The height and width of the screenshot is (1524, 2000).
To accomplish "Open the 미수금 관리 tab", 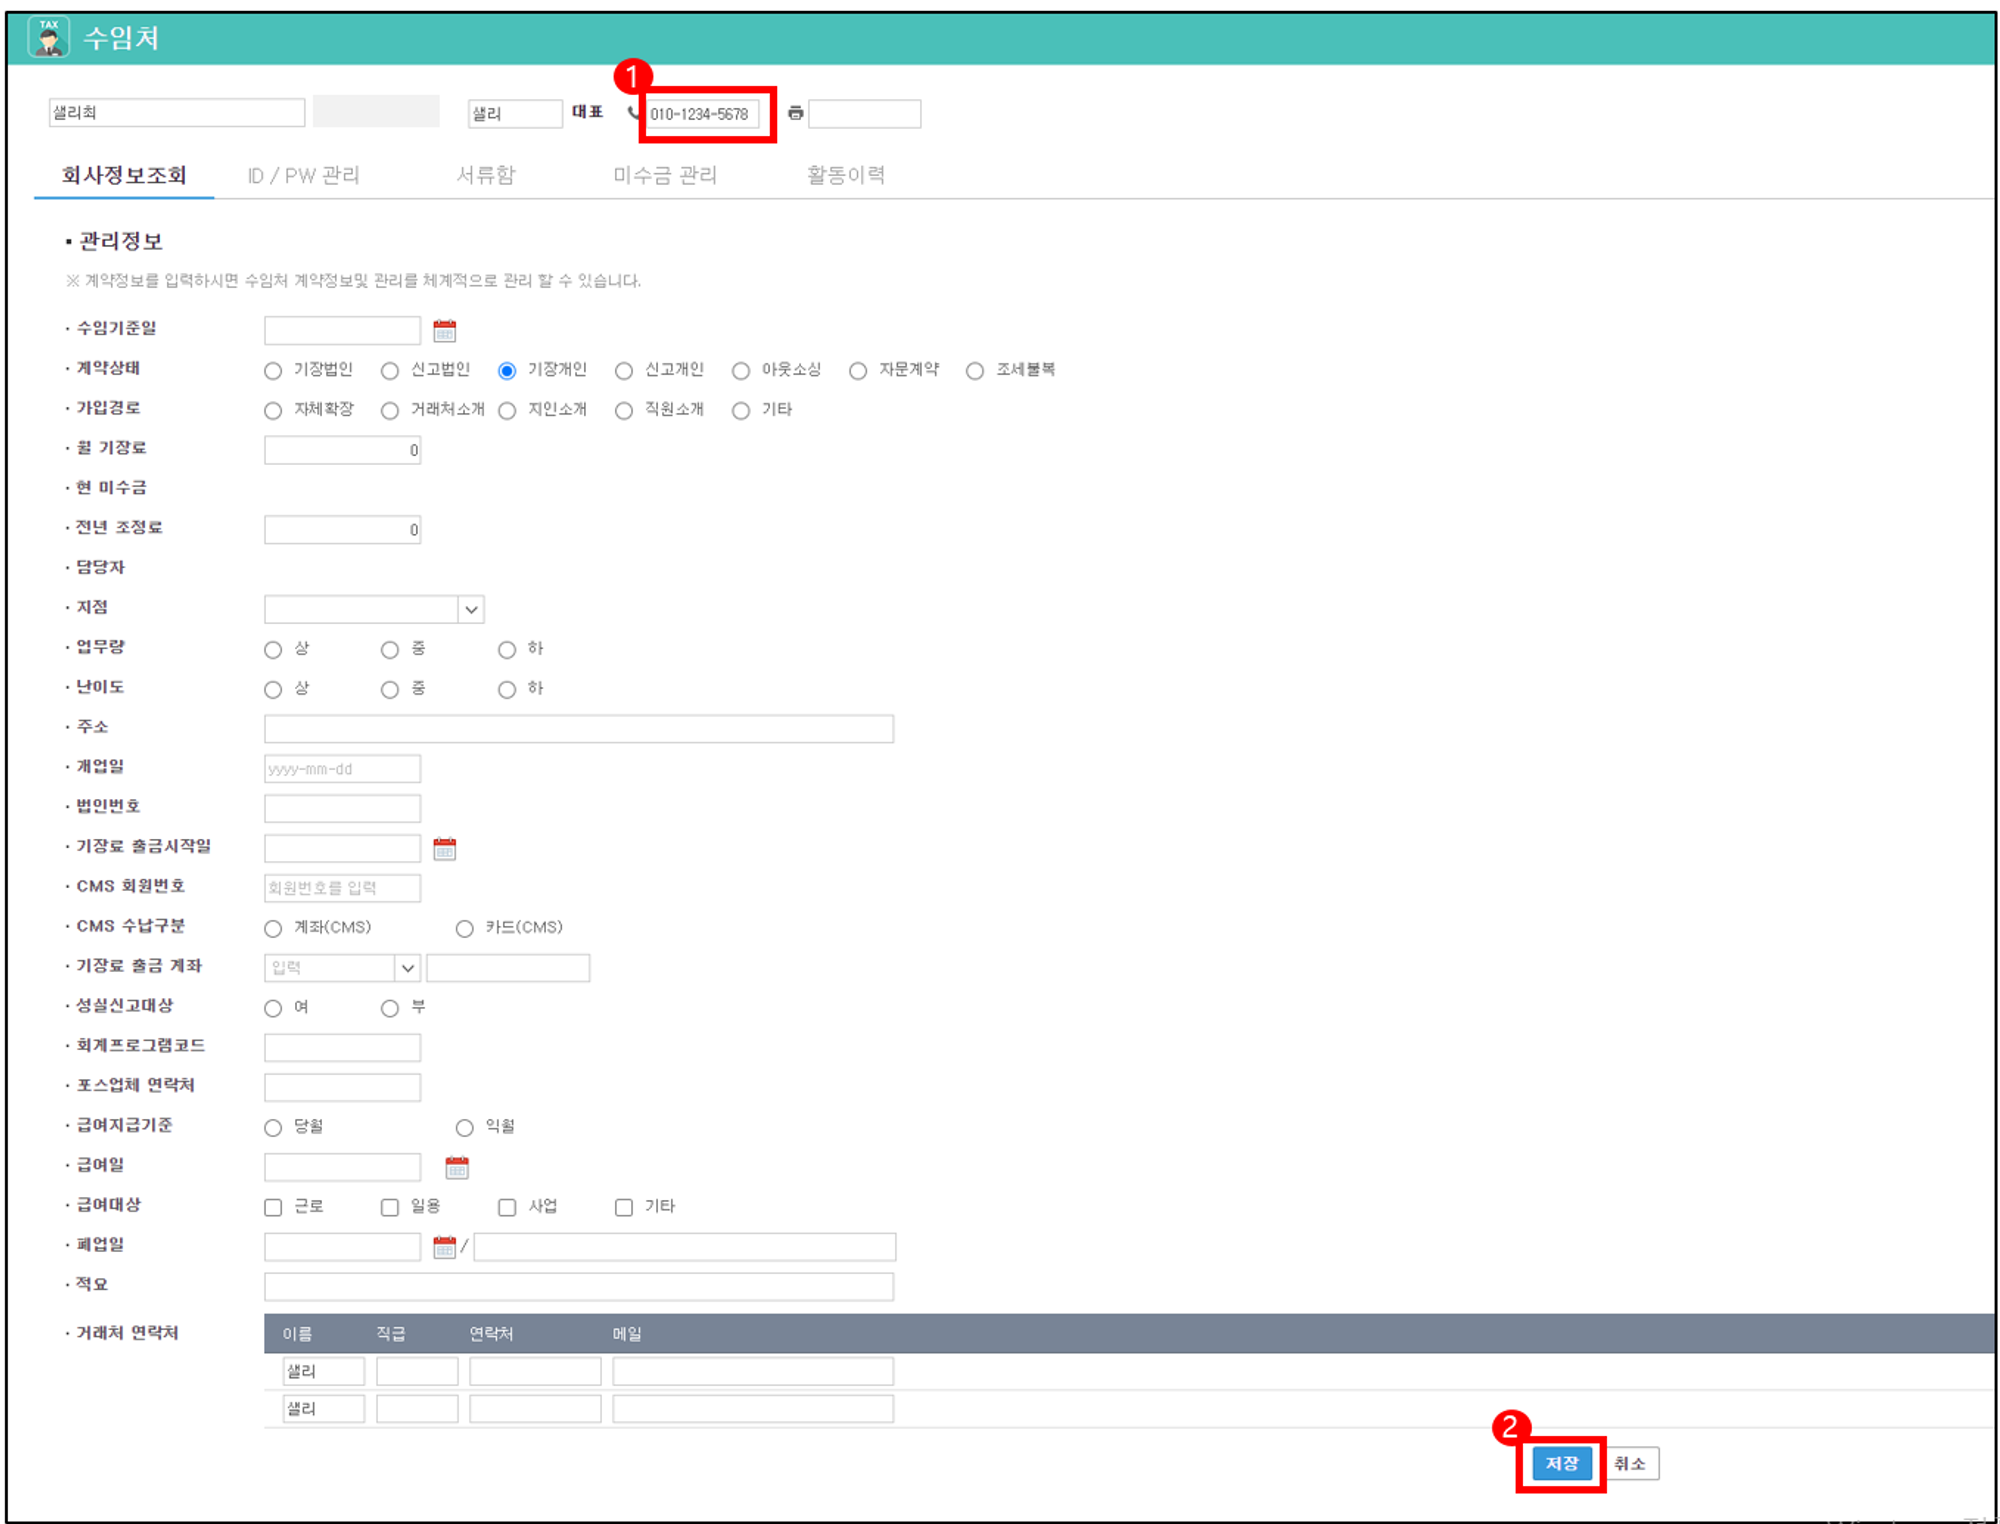I will (664, 176).
